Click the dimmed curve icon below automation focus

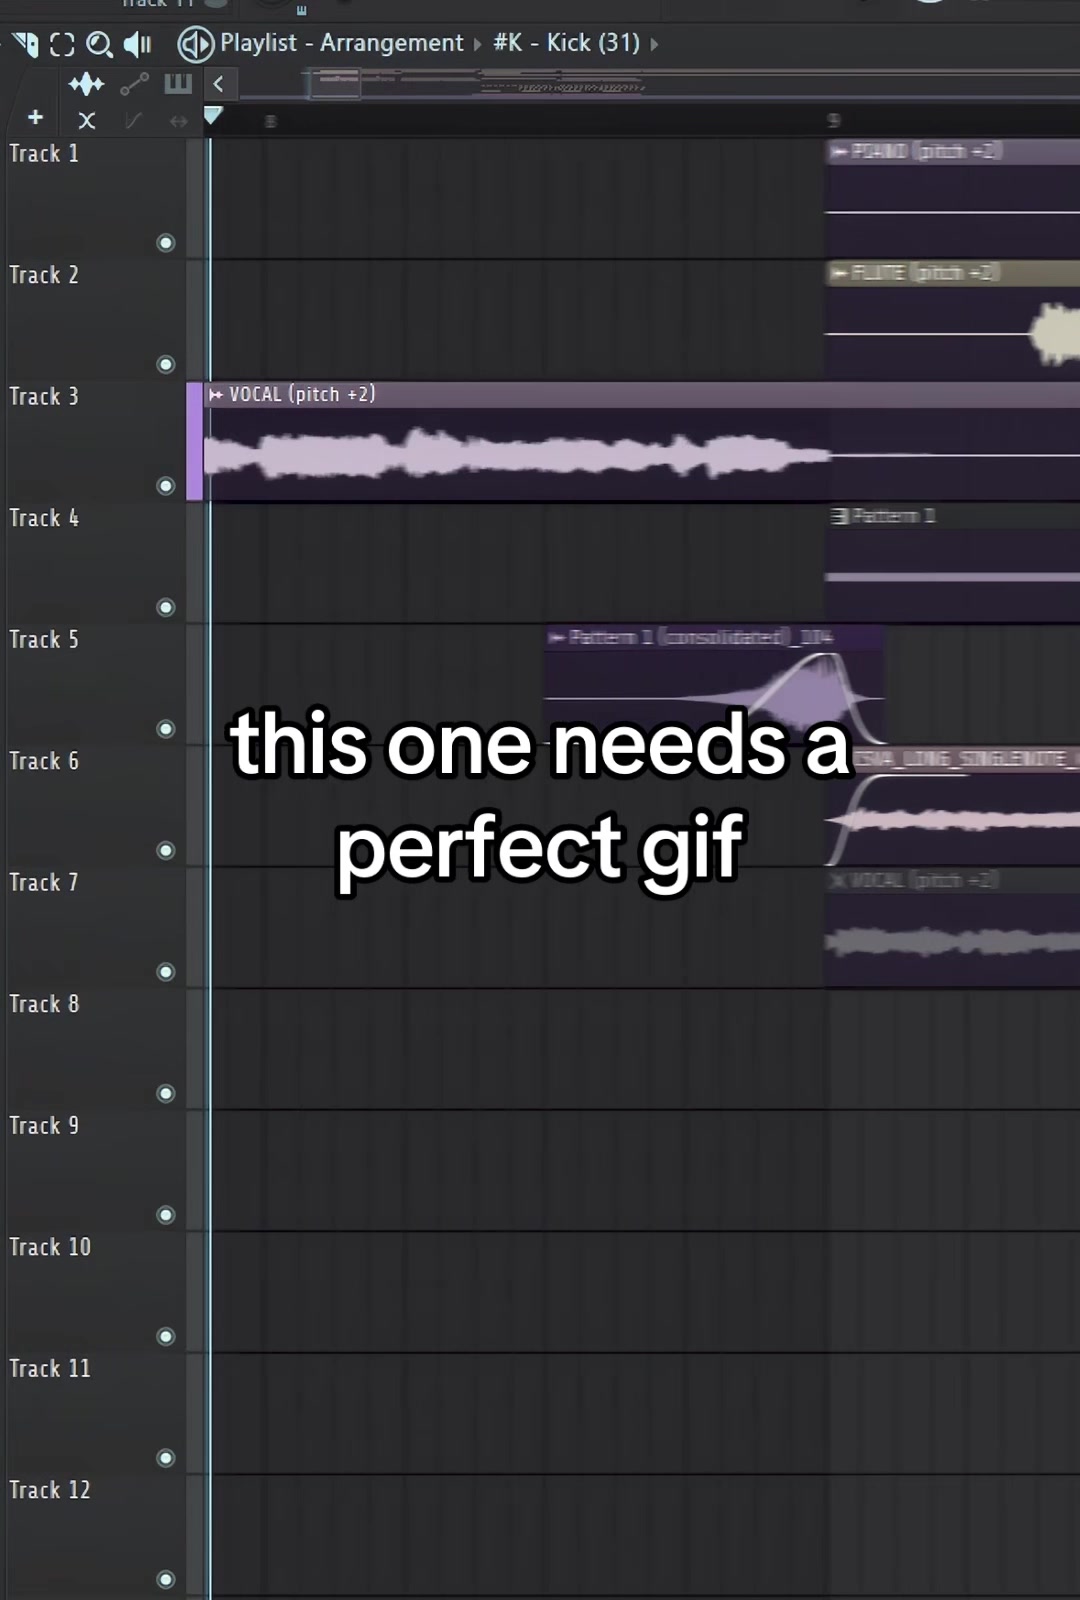pos(133,121)
